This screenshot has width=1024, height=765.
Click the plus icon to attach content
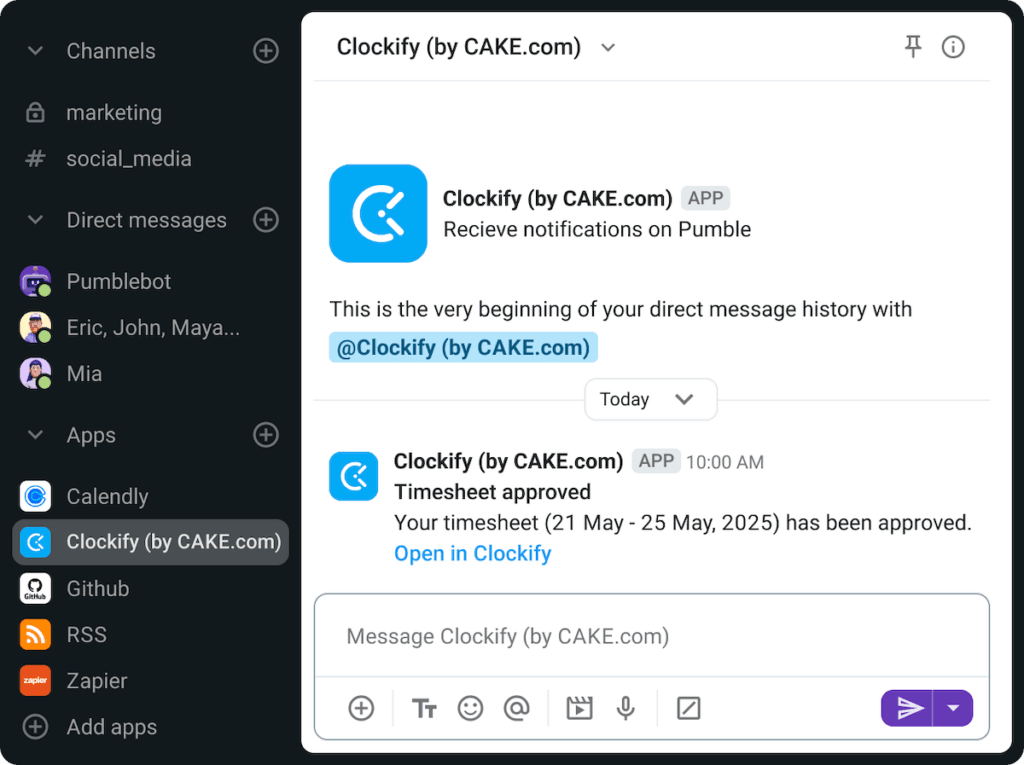361,708
